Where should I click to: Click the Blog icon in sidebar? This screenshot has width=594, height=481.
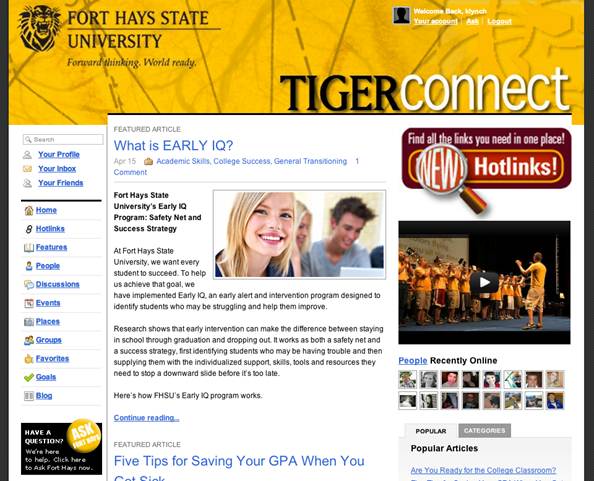[x=29, y=396]
